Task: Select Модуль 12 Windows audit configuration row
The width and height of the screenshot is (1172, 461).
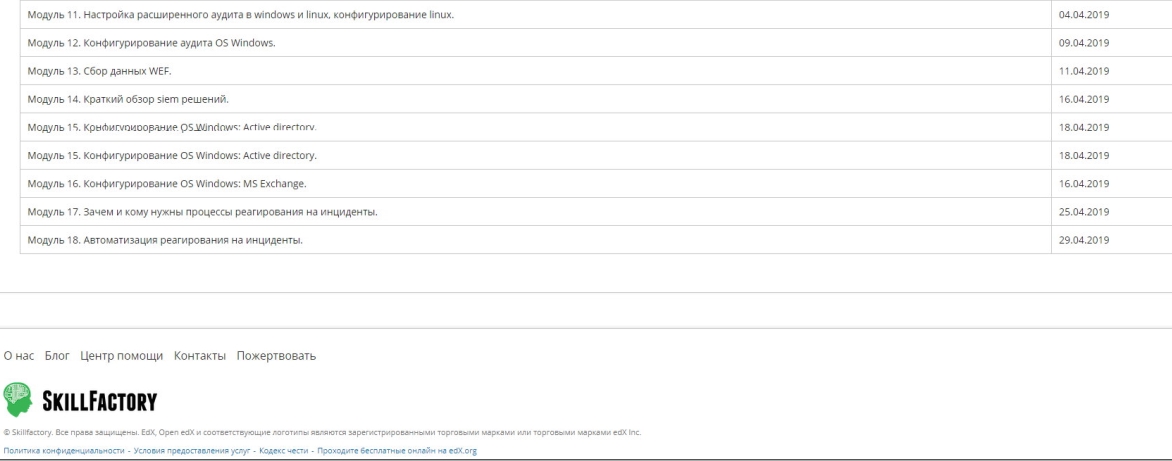Action: [151, 43]
